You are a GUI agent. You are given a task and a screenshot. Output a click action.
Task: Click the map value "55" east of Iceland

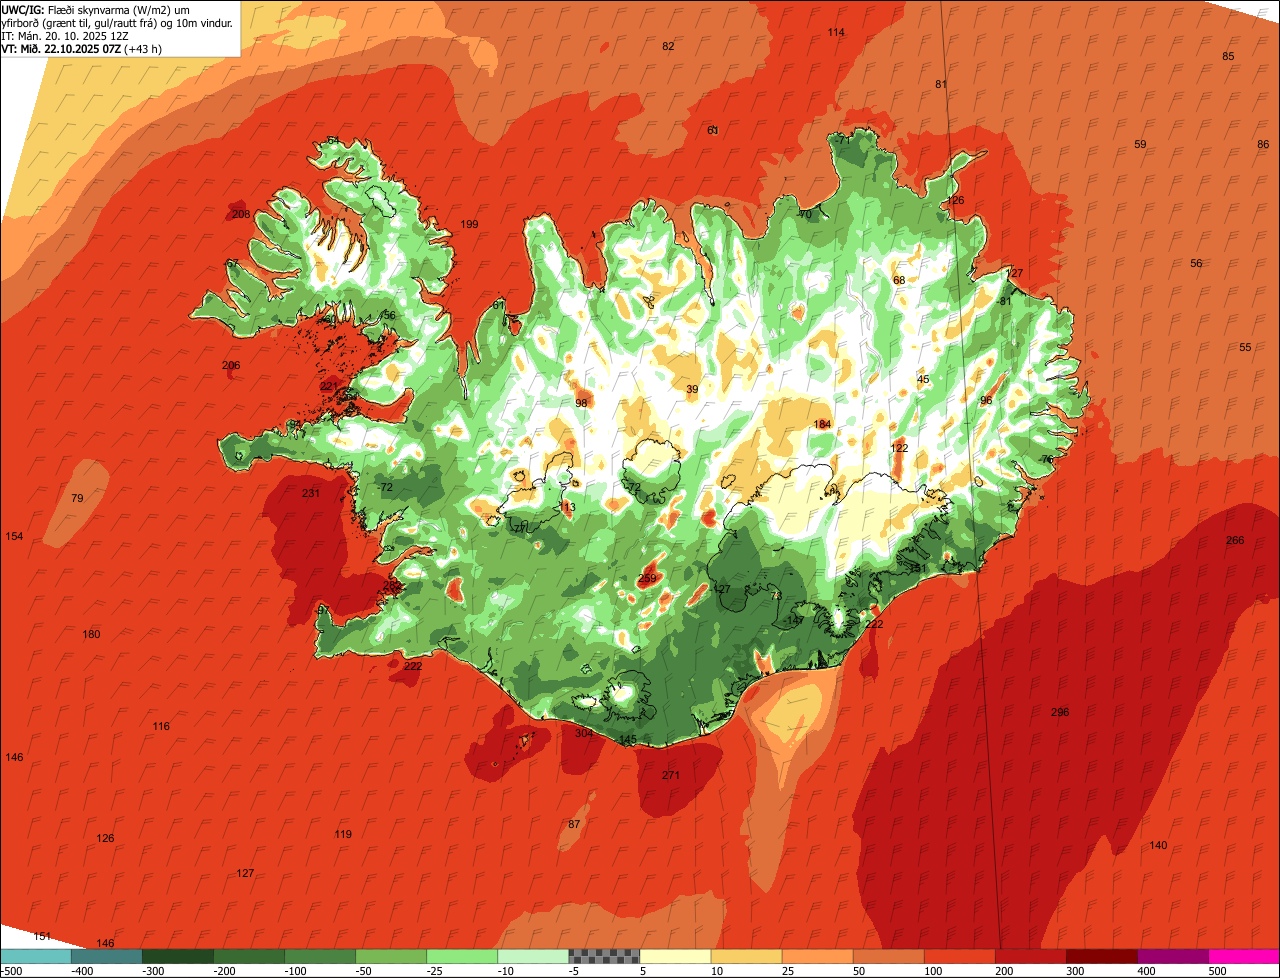pyautogui.click(x=1245, y=347)
